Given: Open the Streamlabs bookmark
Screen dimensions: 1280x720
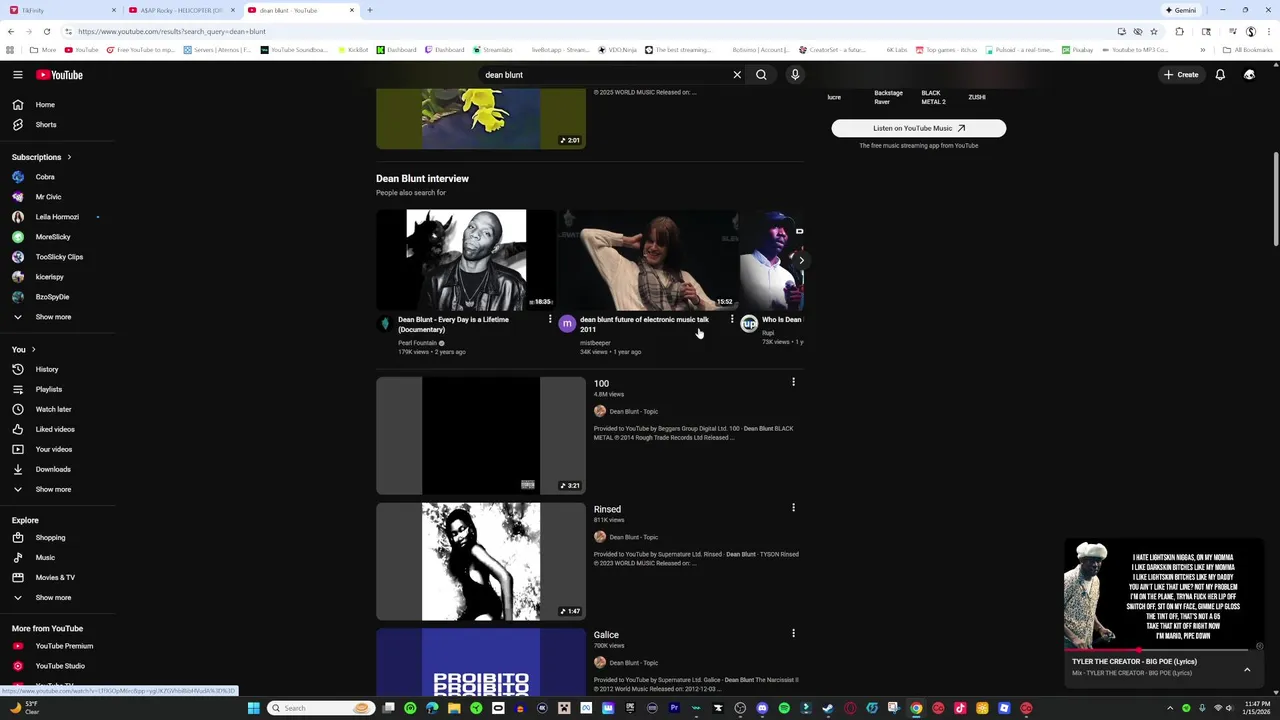Looking at the screenshot, I should click(493, 50).
